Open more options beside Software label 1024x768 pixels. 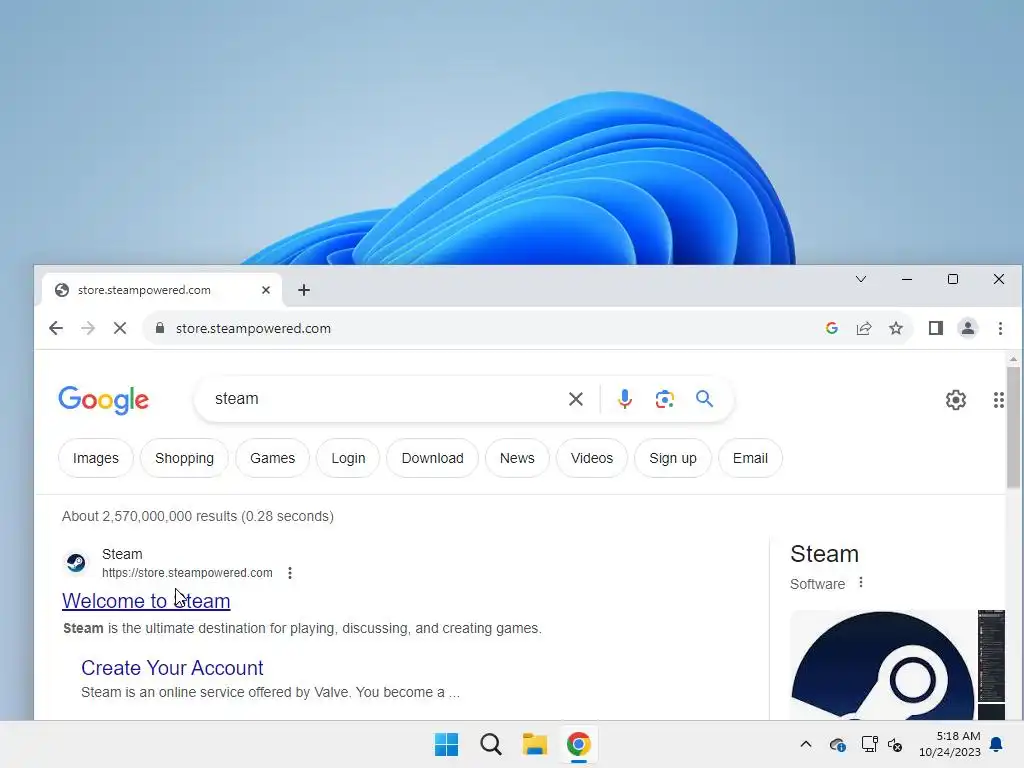[x=861, y=583]
